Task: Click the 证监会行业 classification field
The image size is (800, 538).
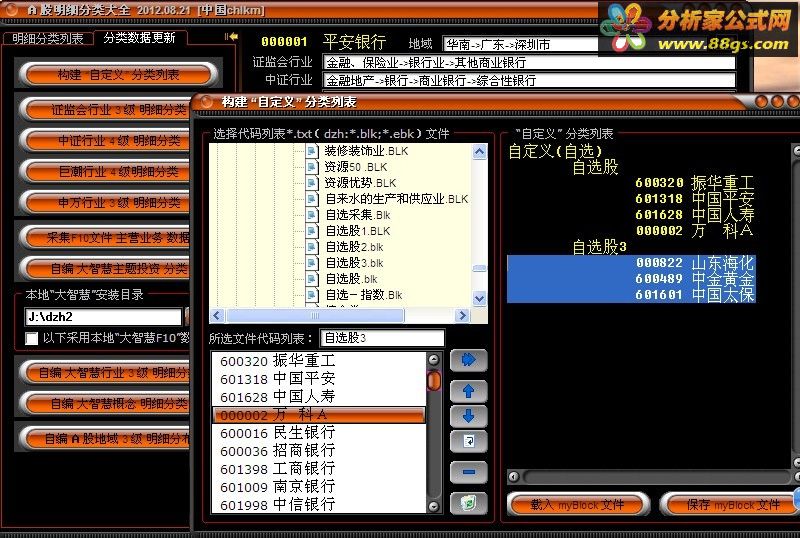Action: [x=529, y=62]
